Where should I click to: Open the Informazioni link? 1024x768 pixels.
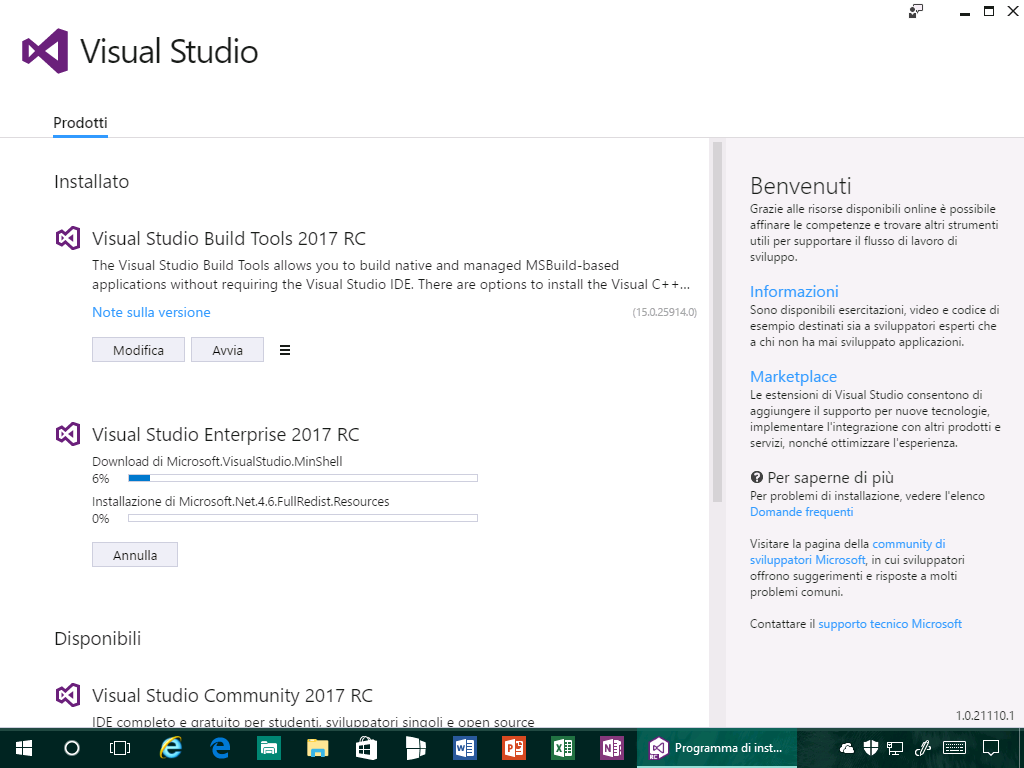(794, 291)
